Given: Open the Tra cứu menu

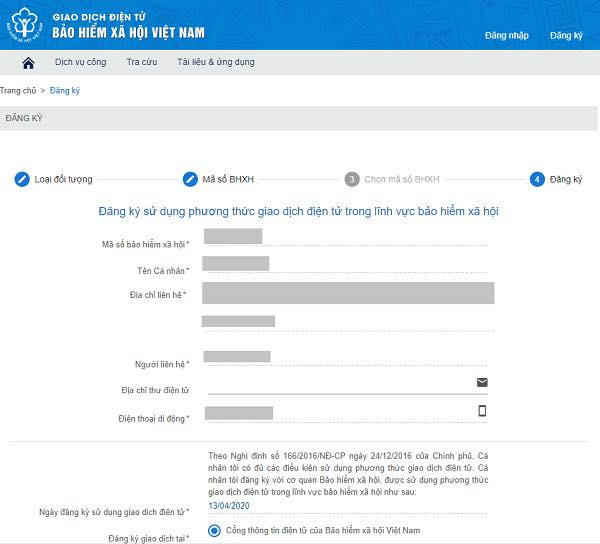Looking at the screenshot, I should (x=142, y=62).
